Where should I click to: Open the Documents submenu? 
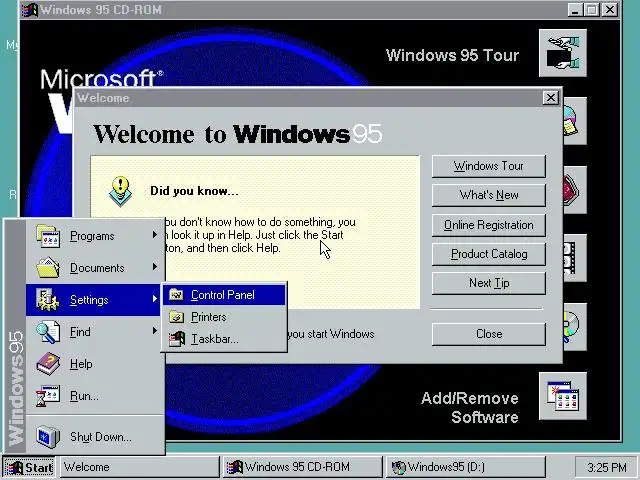[95, 268]
